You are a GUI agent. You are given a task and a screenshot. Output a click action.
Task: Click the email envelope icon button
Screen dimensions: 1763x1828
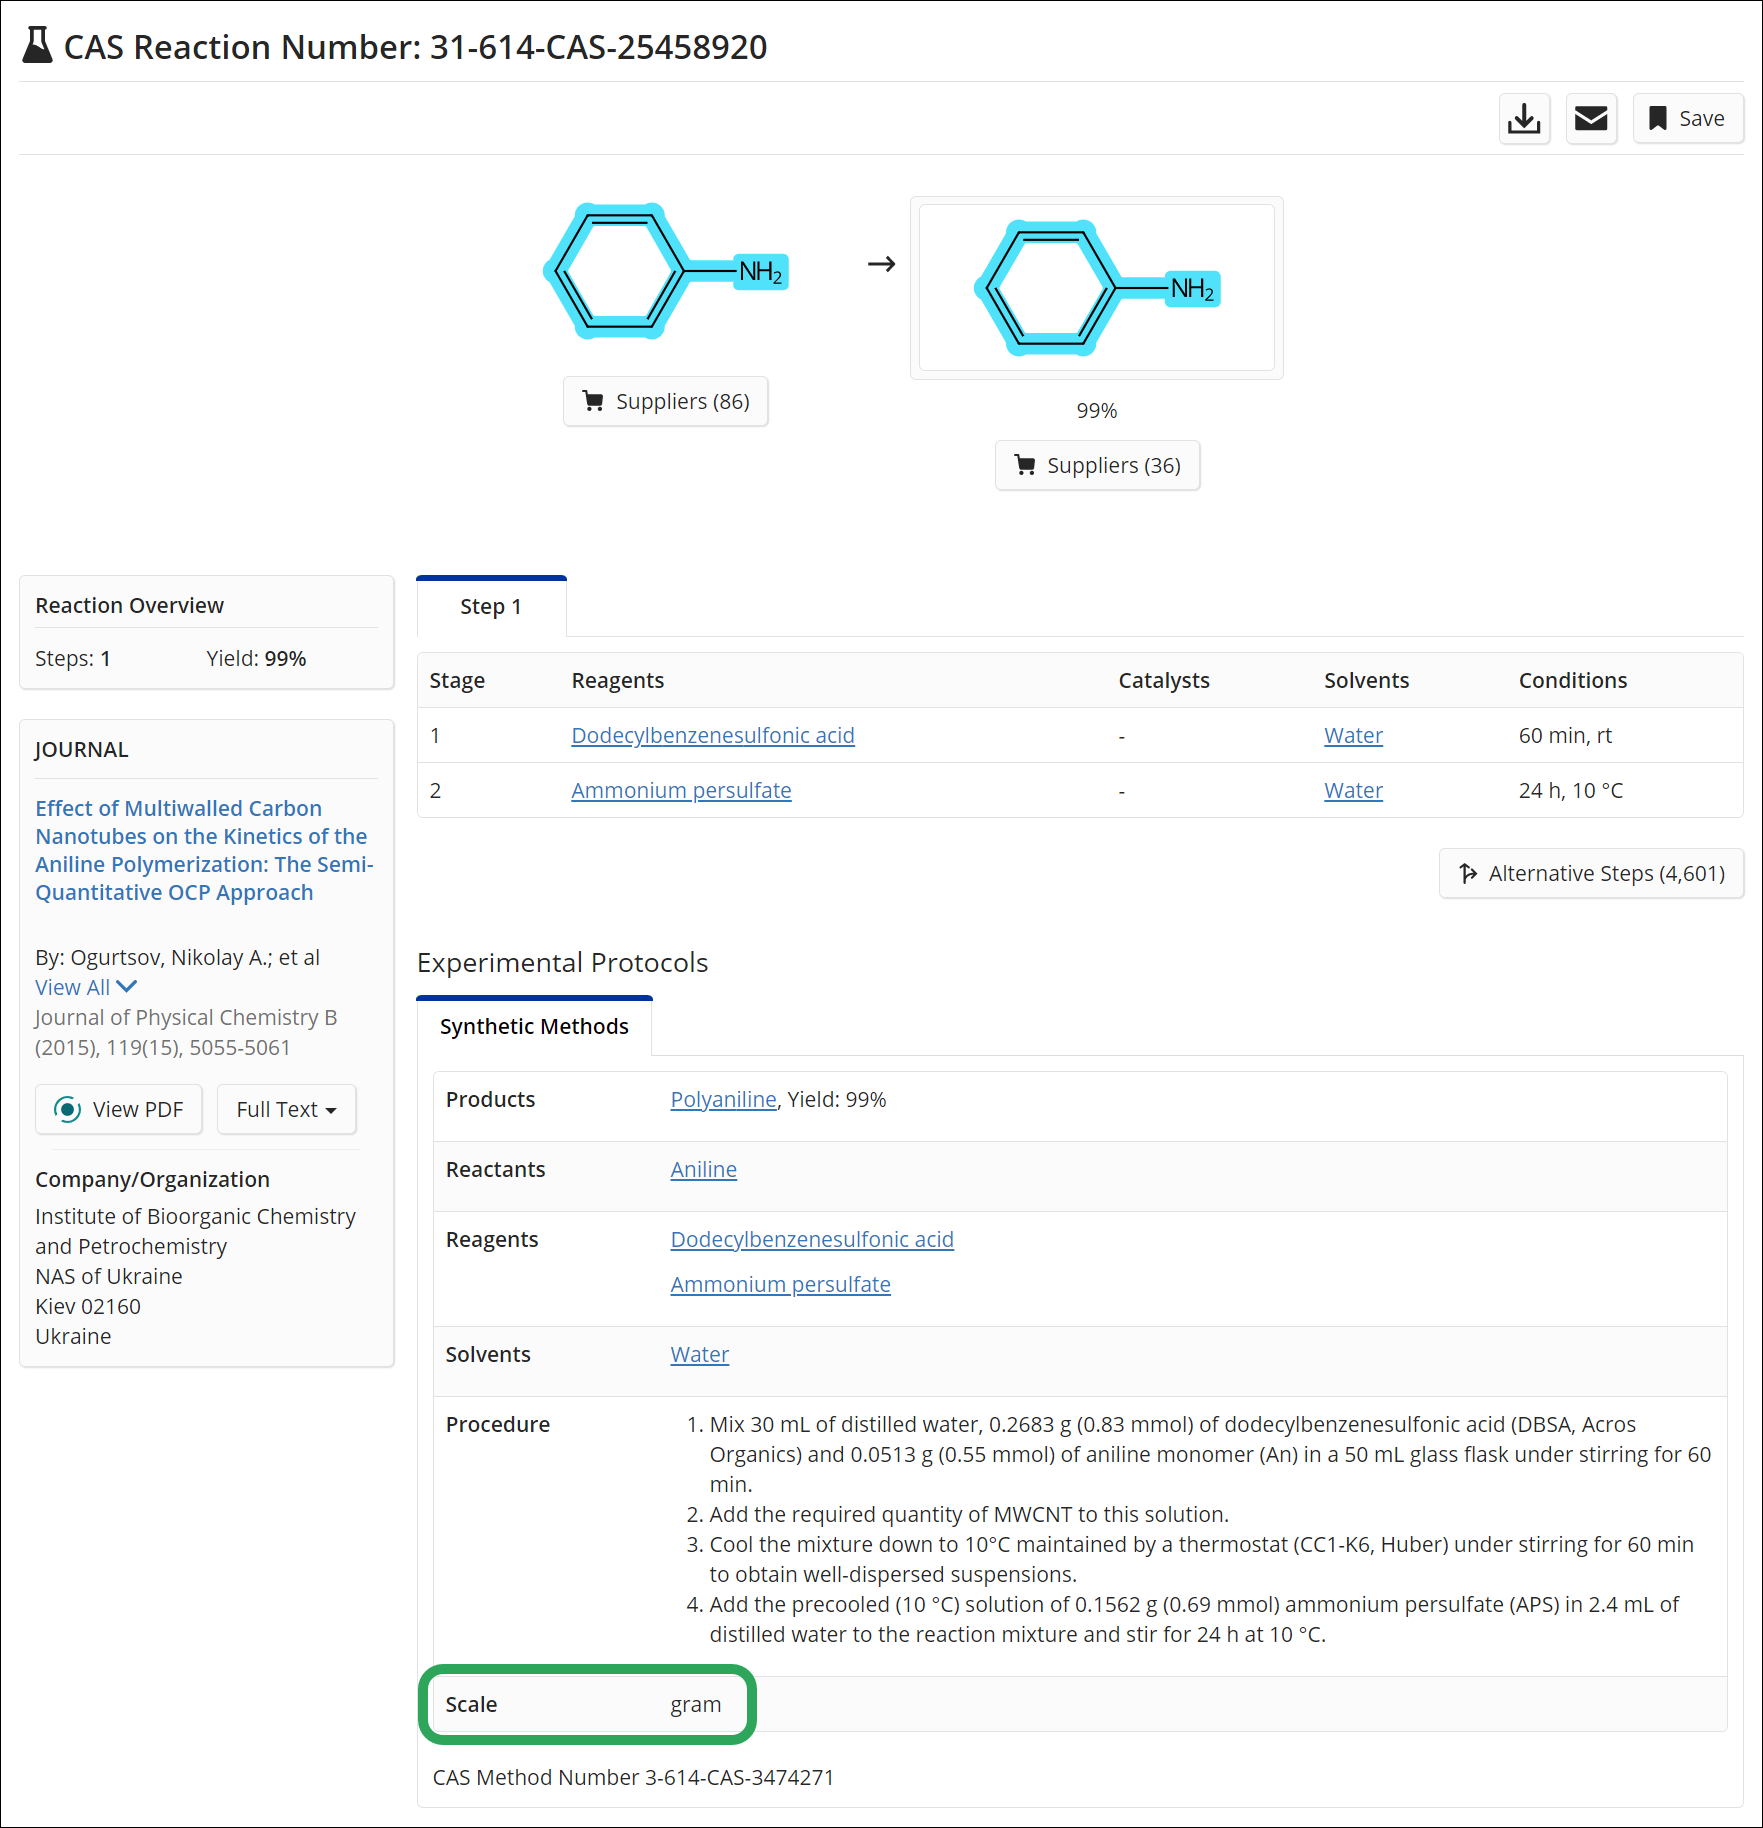click(1591, 119)
